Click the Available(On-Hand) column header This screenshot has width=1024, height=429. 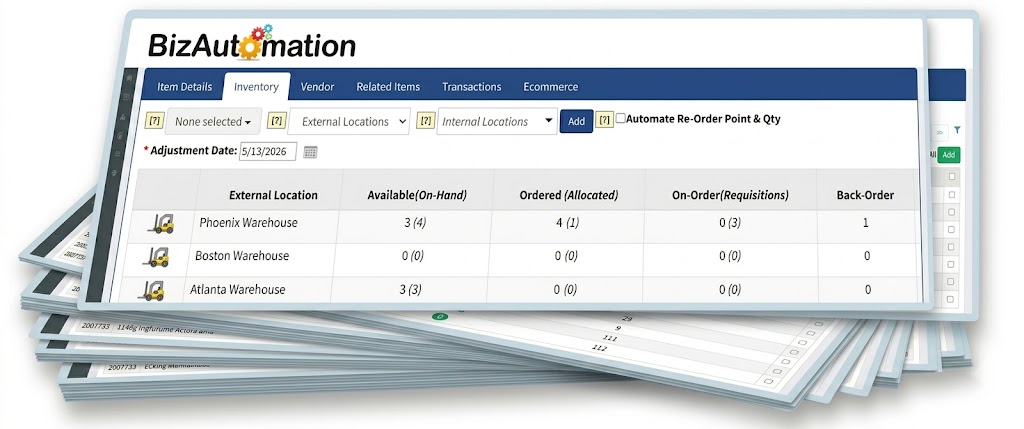coord(417,195)
